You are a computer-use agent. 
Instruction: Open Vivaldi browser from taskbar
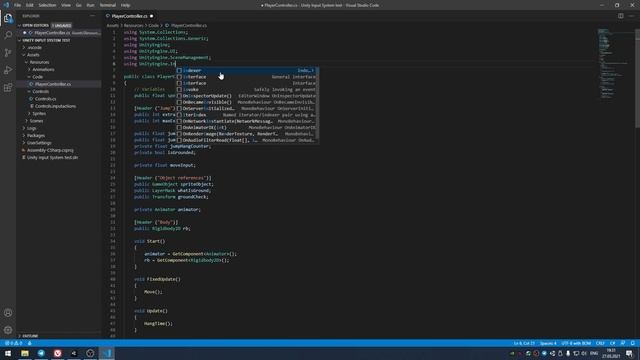[58, 353]
